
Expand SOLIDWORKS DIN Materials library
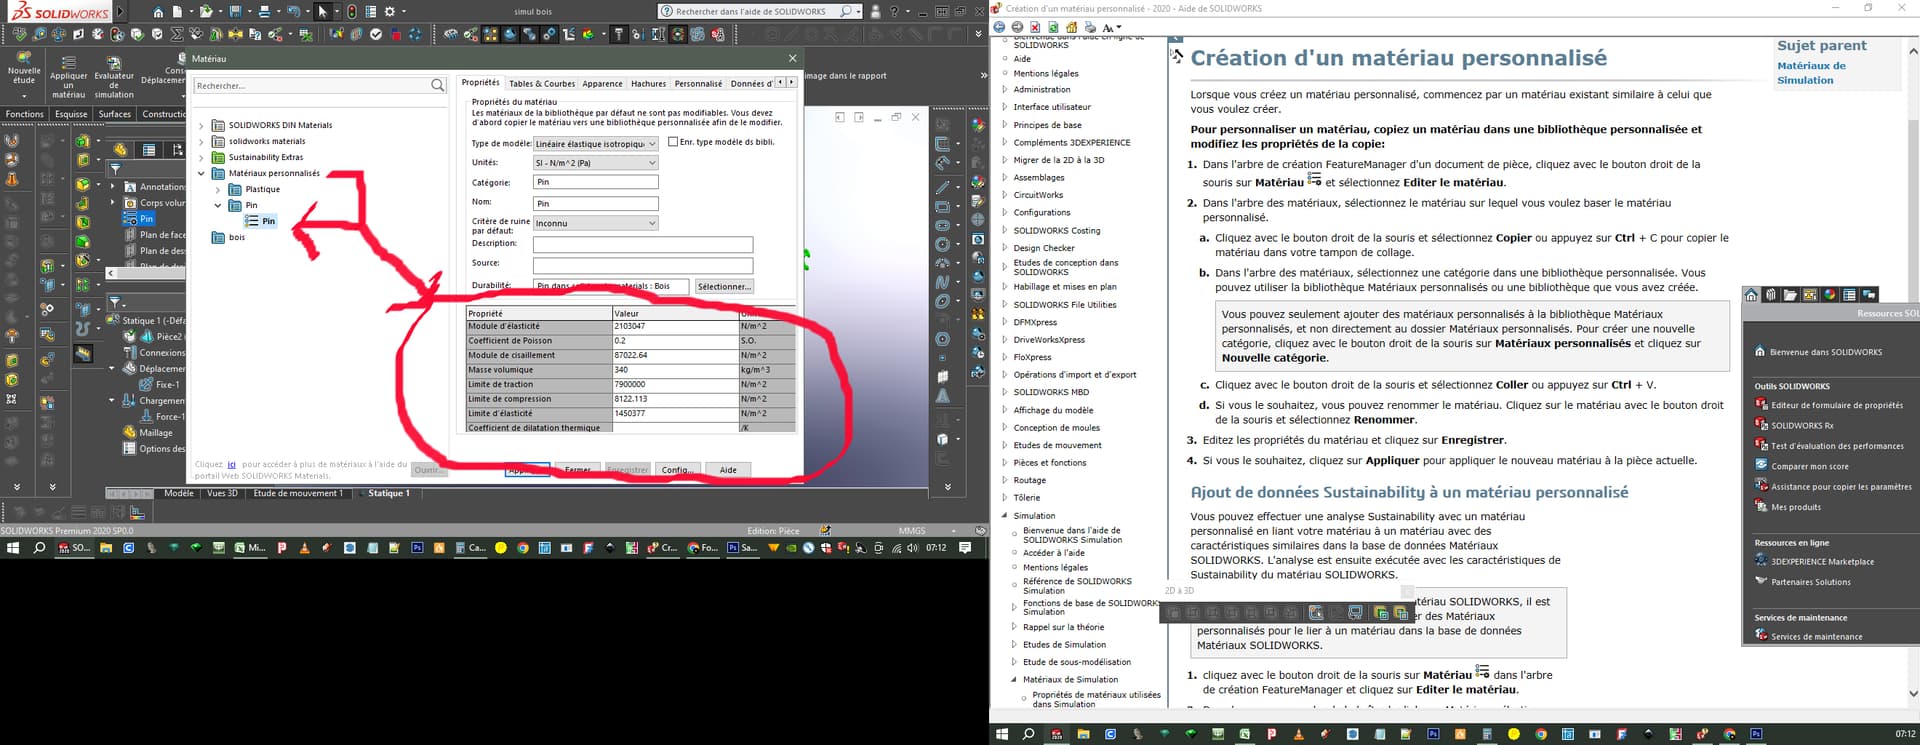(201, 126)
